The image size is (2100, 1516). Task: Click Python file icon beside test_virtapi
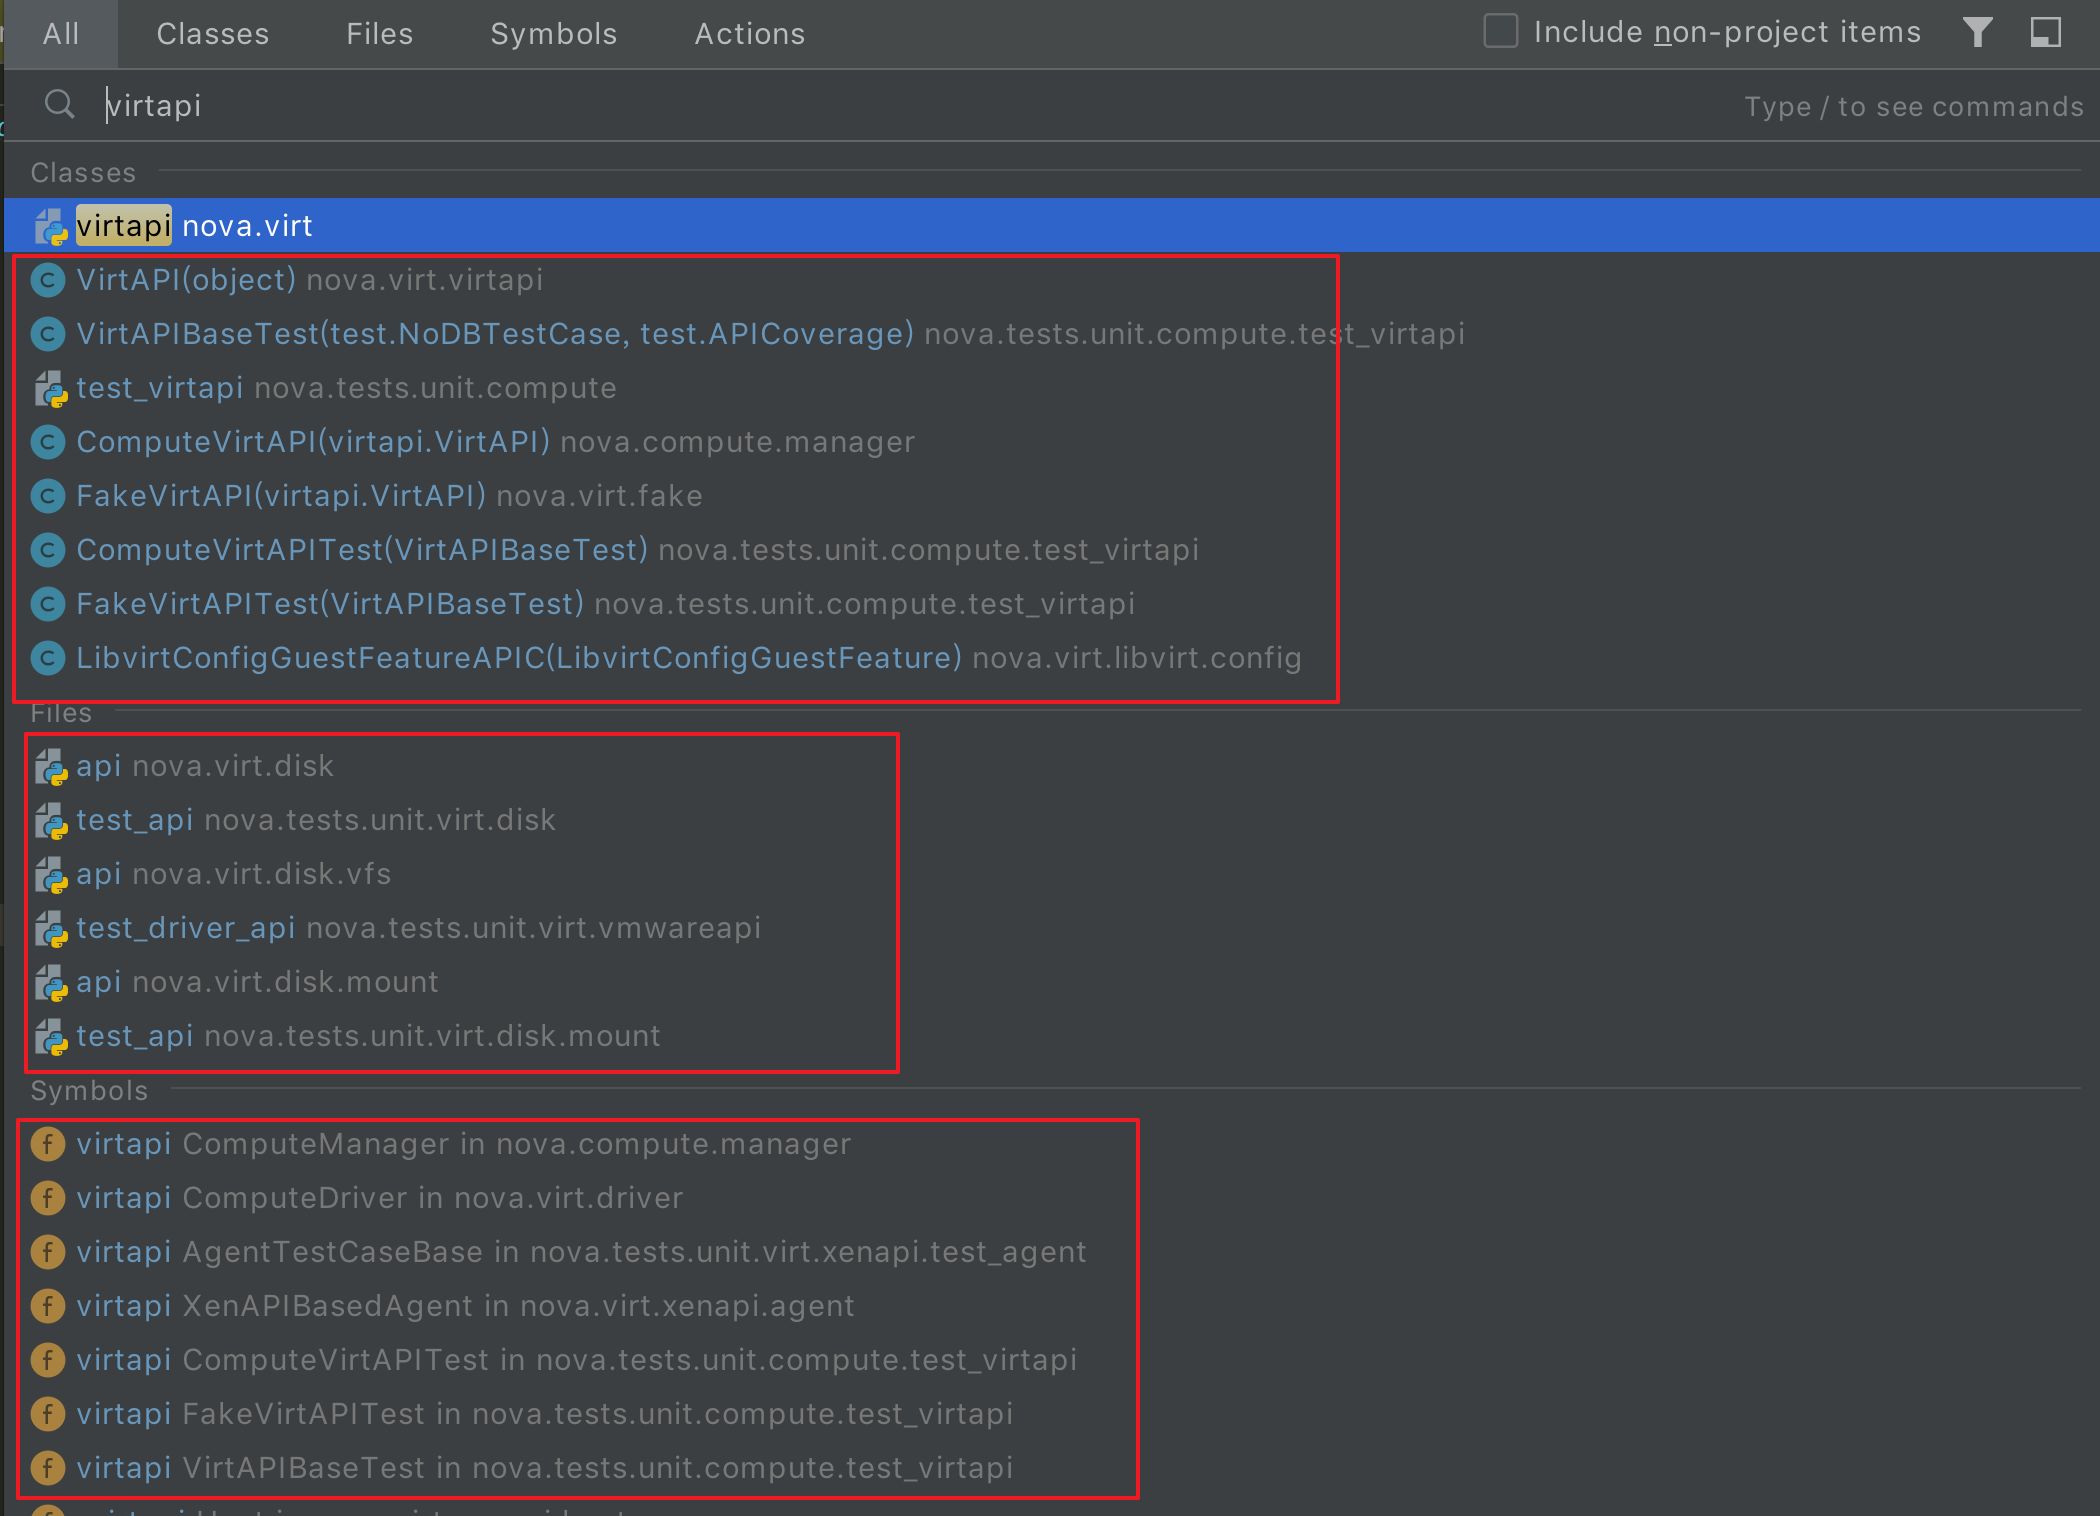pyautogui.click(x=50, y=389)
